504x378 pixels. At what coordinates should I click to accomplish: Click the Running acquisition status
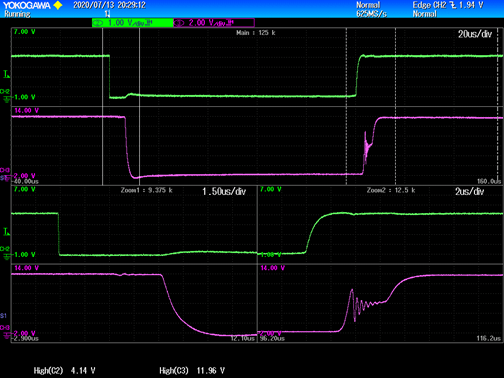click(x=17, y=14)
